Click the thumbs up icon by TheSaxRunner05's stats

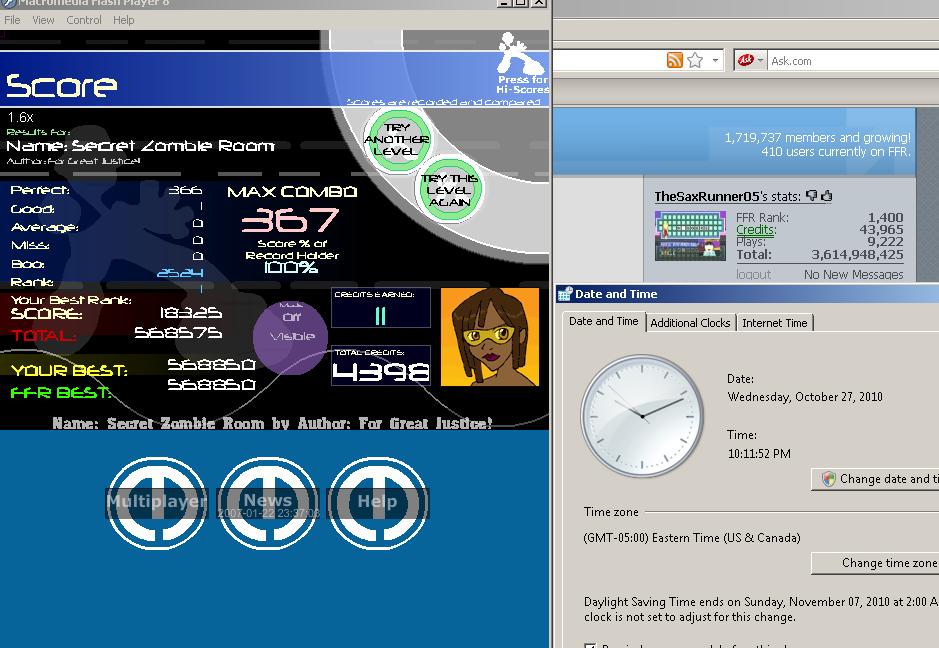click(x=826, y=195)
